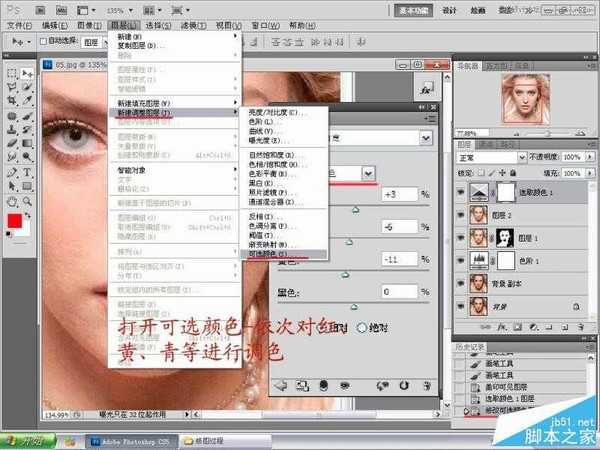Click the add layer mask icon

[x=517, y=328]
